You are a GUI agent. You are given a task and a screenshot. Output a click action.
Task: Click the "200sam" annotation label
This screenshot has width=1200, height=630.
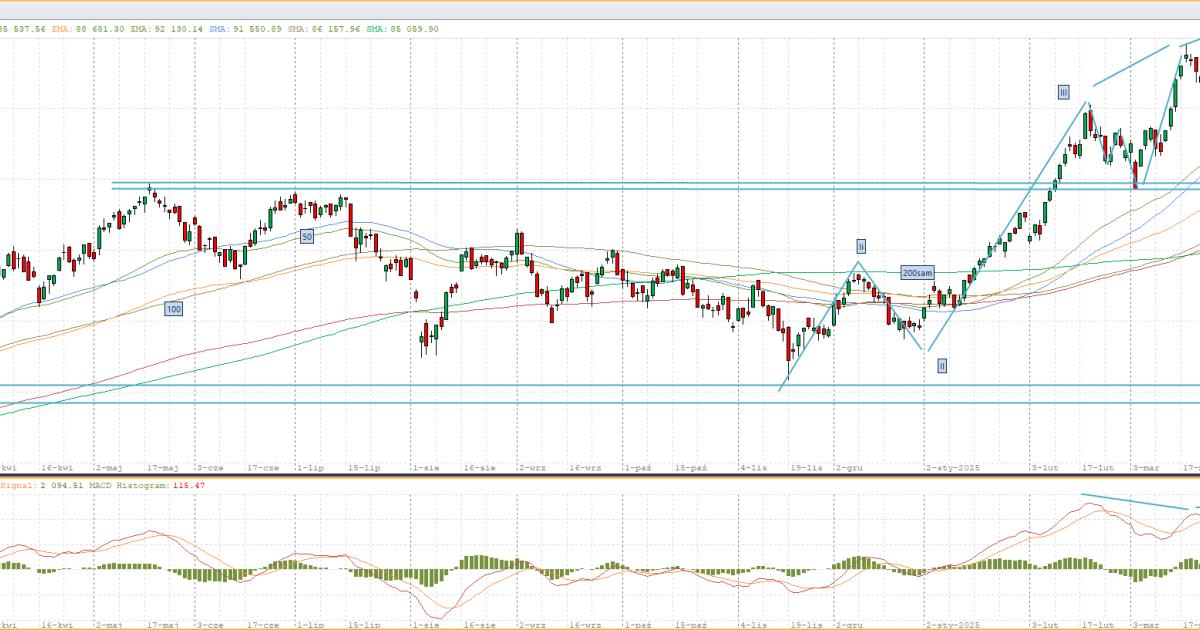point(919,272)
